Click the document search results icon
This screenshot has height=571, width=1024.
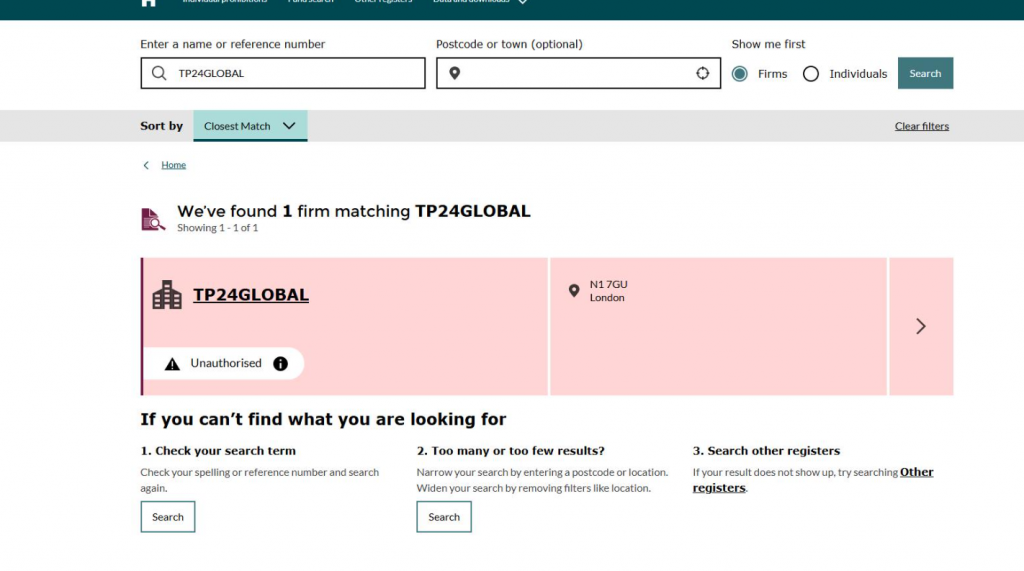(x=153, y=220)
